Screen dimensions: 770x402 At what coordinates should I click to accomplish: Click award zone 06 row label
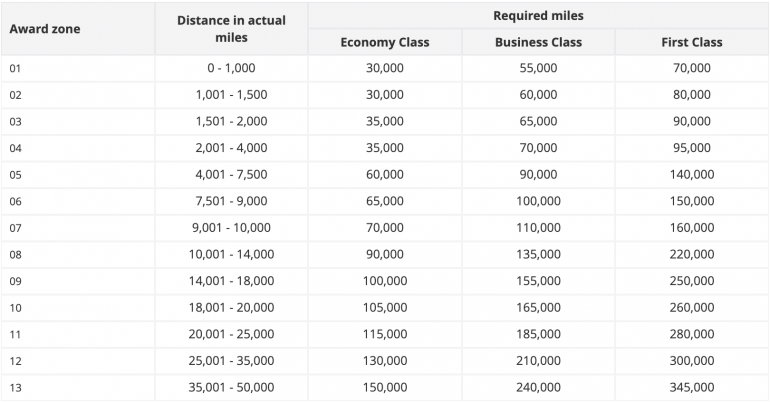pyautogui.click(x=15, y=201)
